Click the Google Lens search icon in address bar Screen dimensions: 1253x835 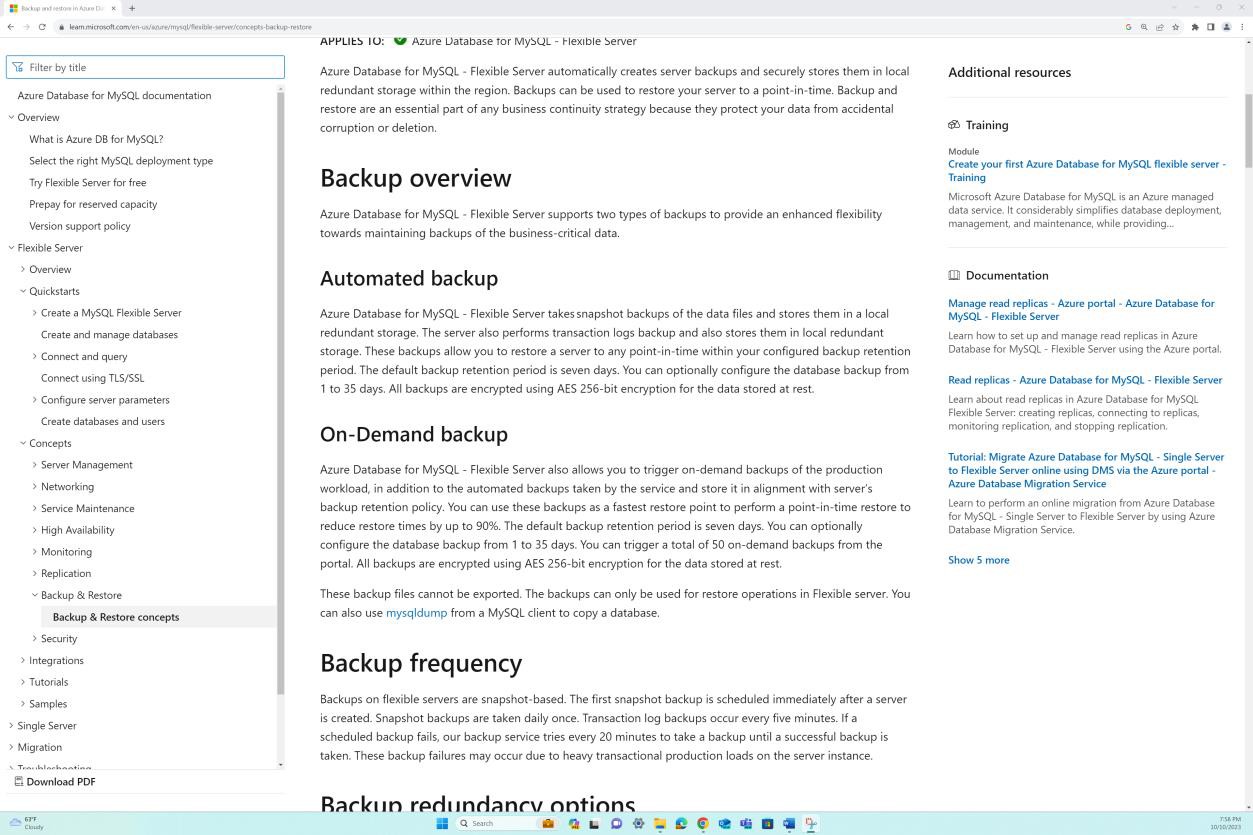pyautogui.click(x=1143, y=27)
